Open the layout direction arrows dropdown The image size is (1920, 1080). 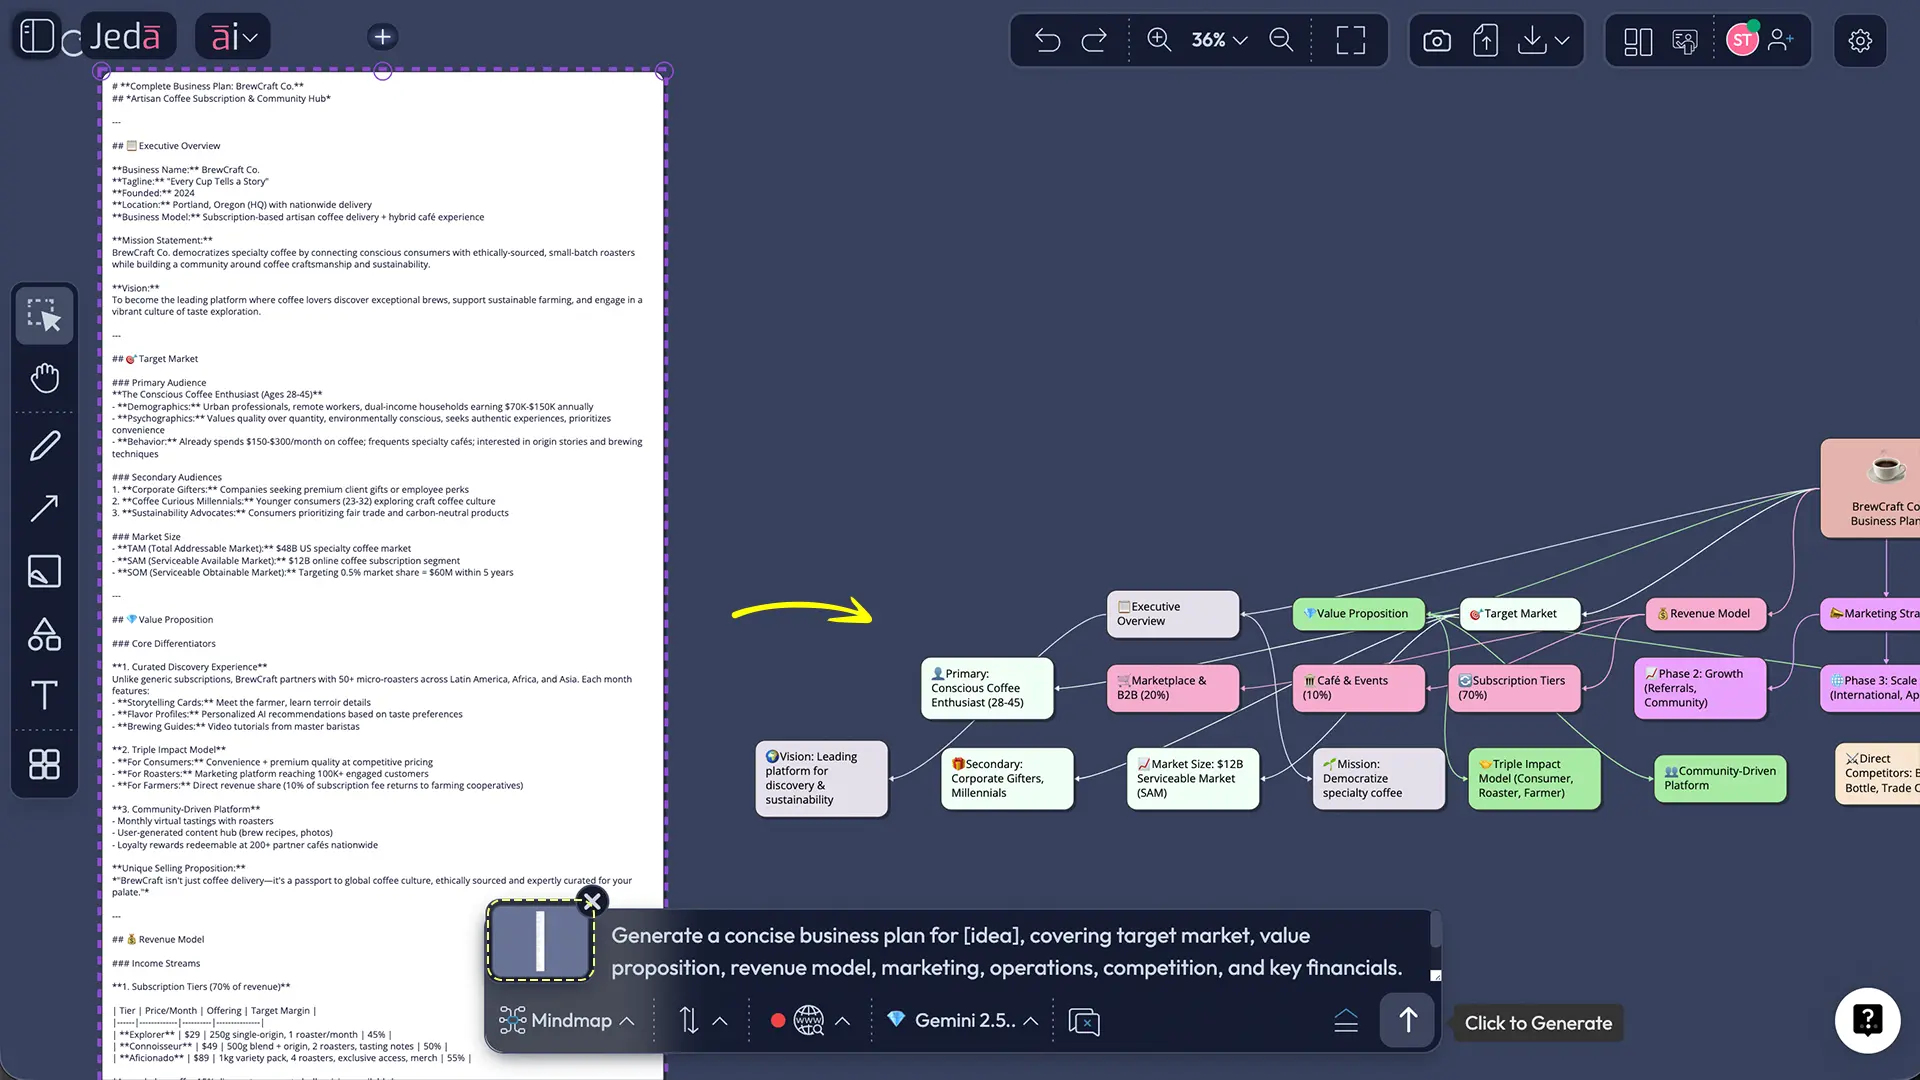click(x=703, y=1021)
